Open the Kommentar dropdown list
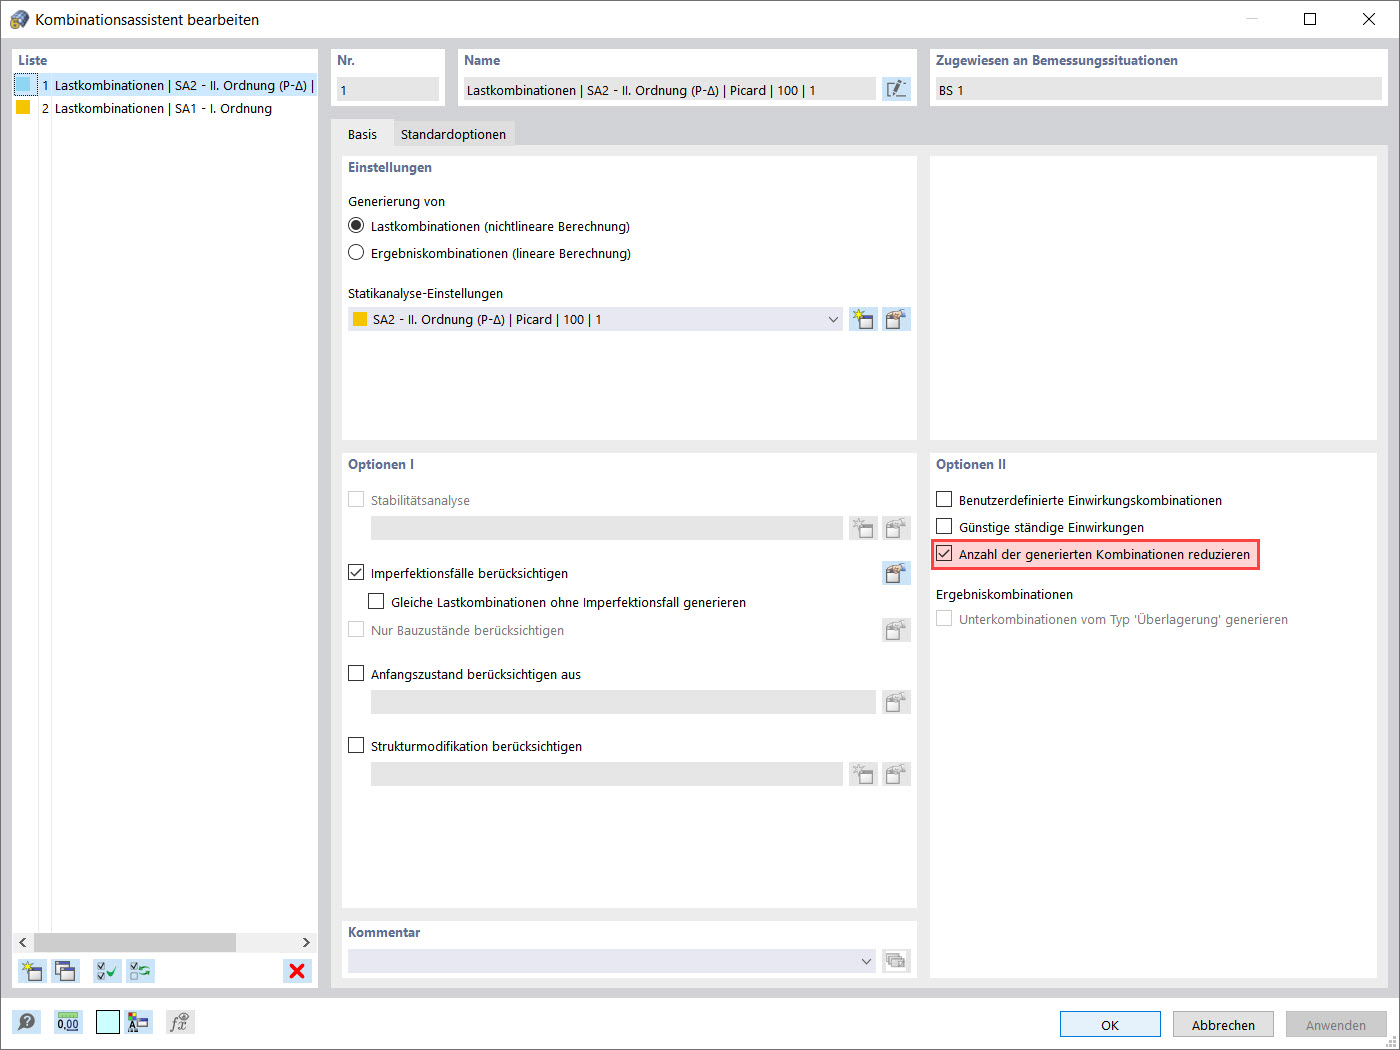 867,960
